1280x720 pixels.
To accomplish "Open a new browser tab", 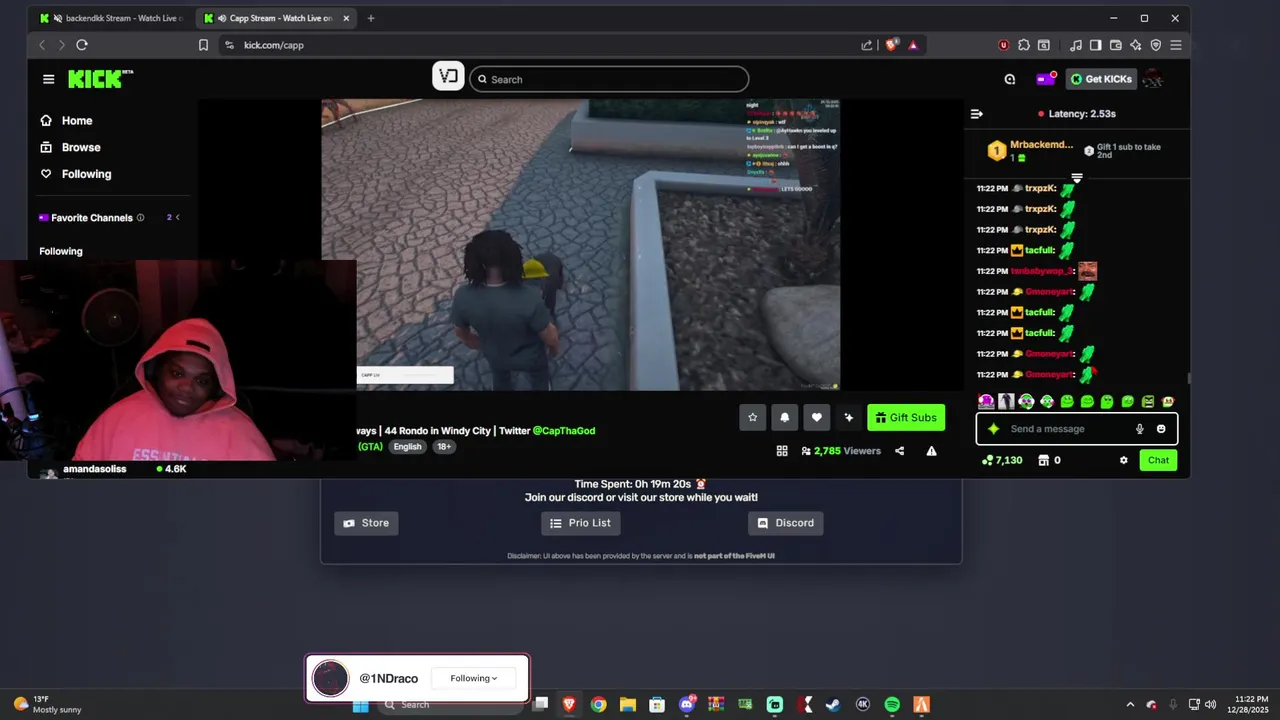I will coord(371,18).
